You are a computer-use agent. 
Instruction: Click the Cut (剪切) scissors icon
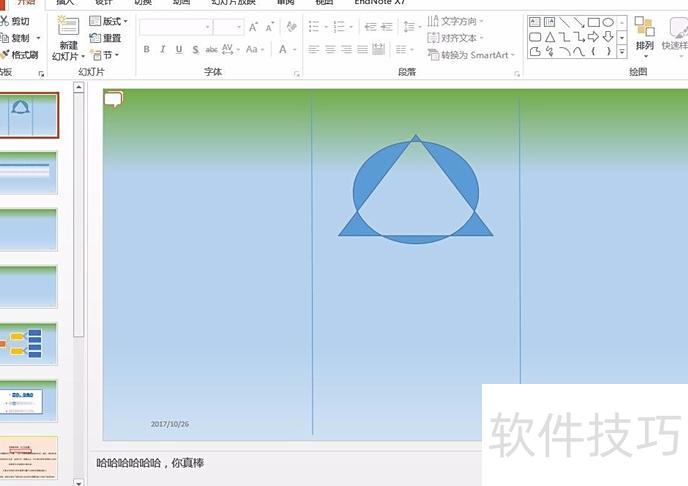click(5, 21)
